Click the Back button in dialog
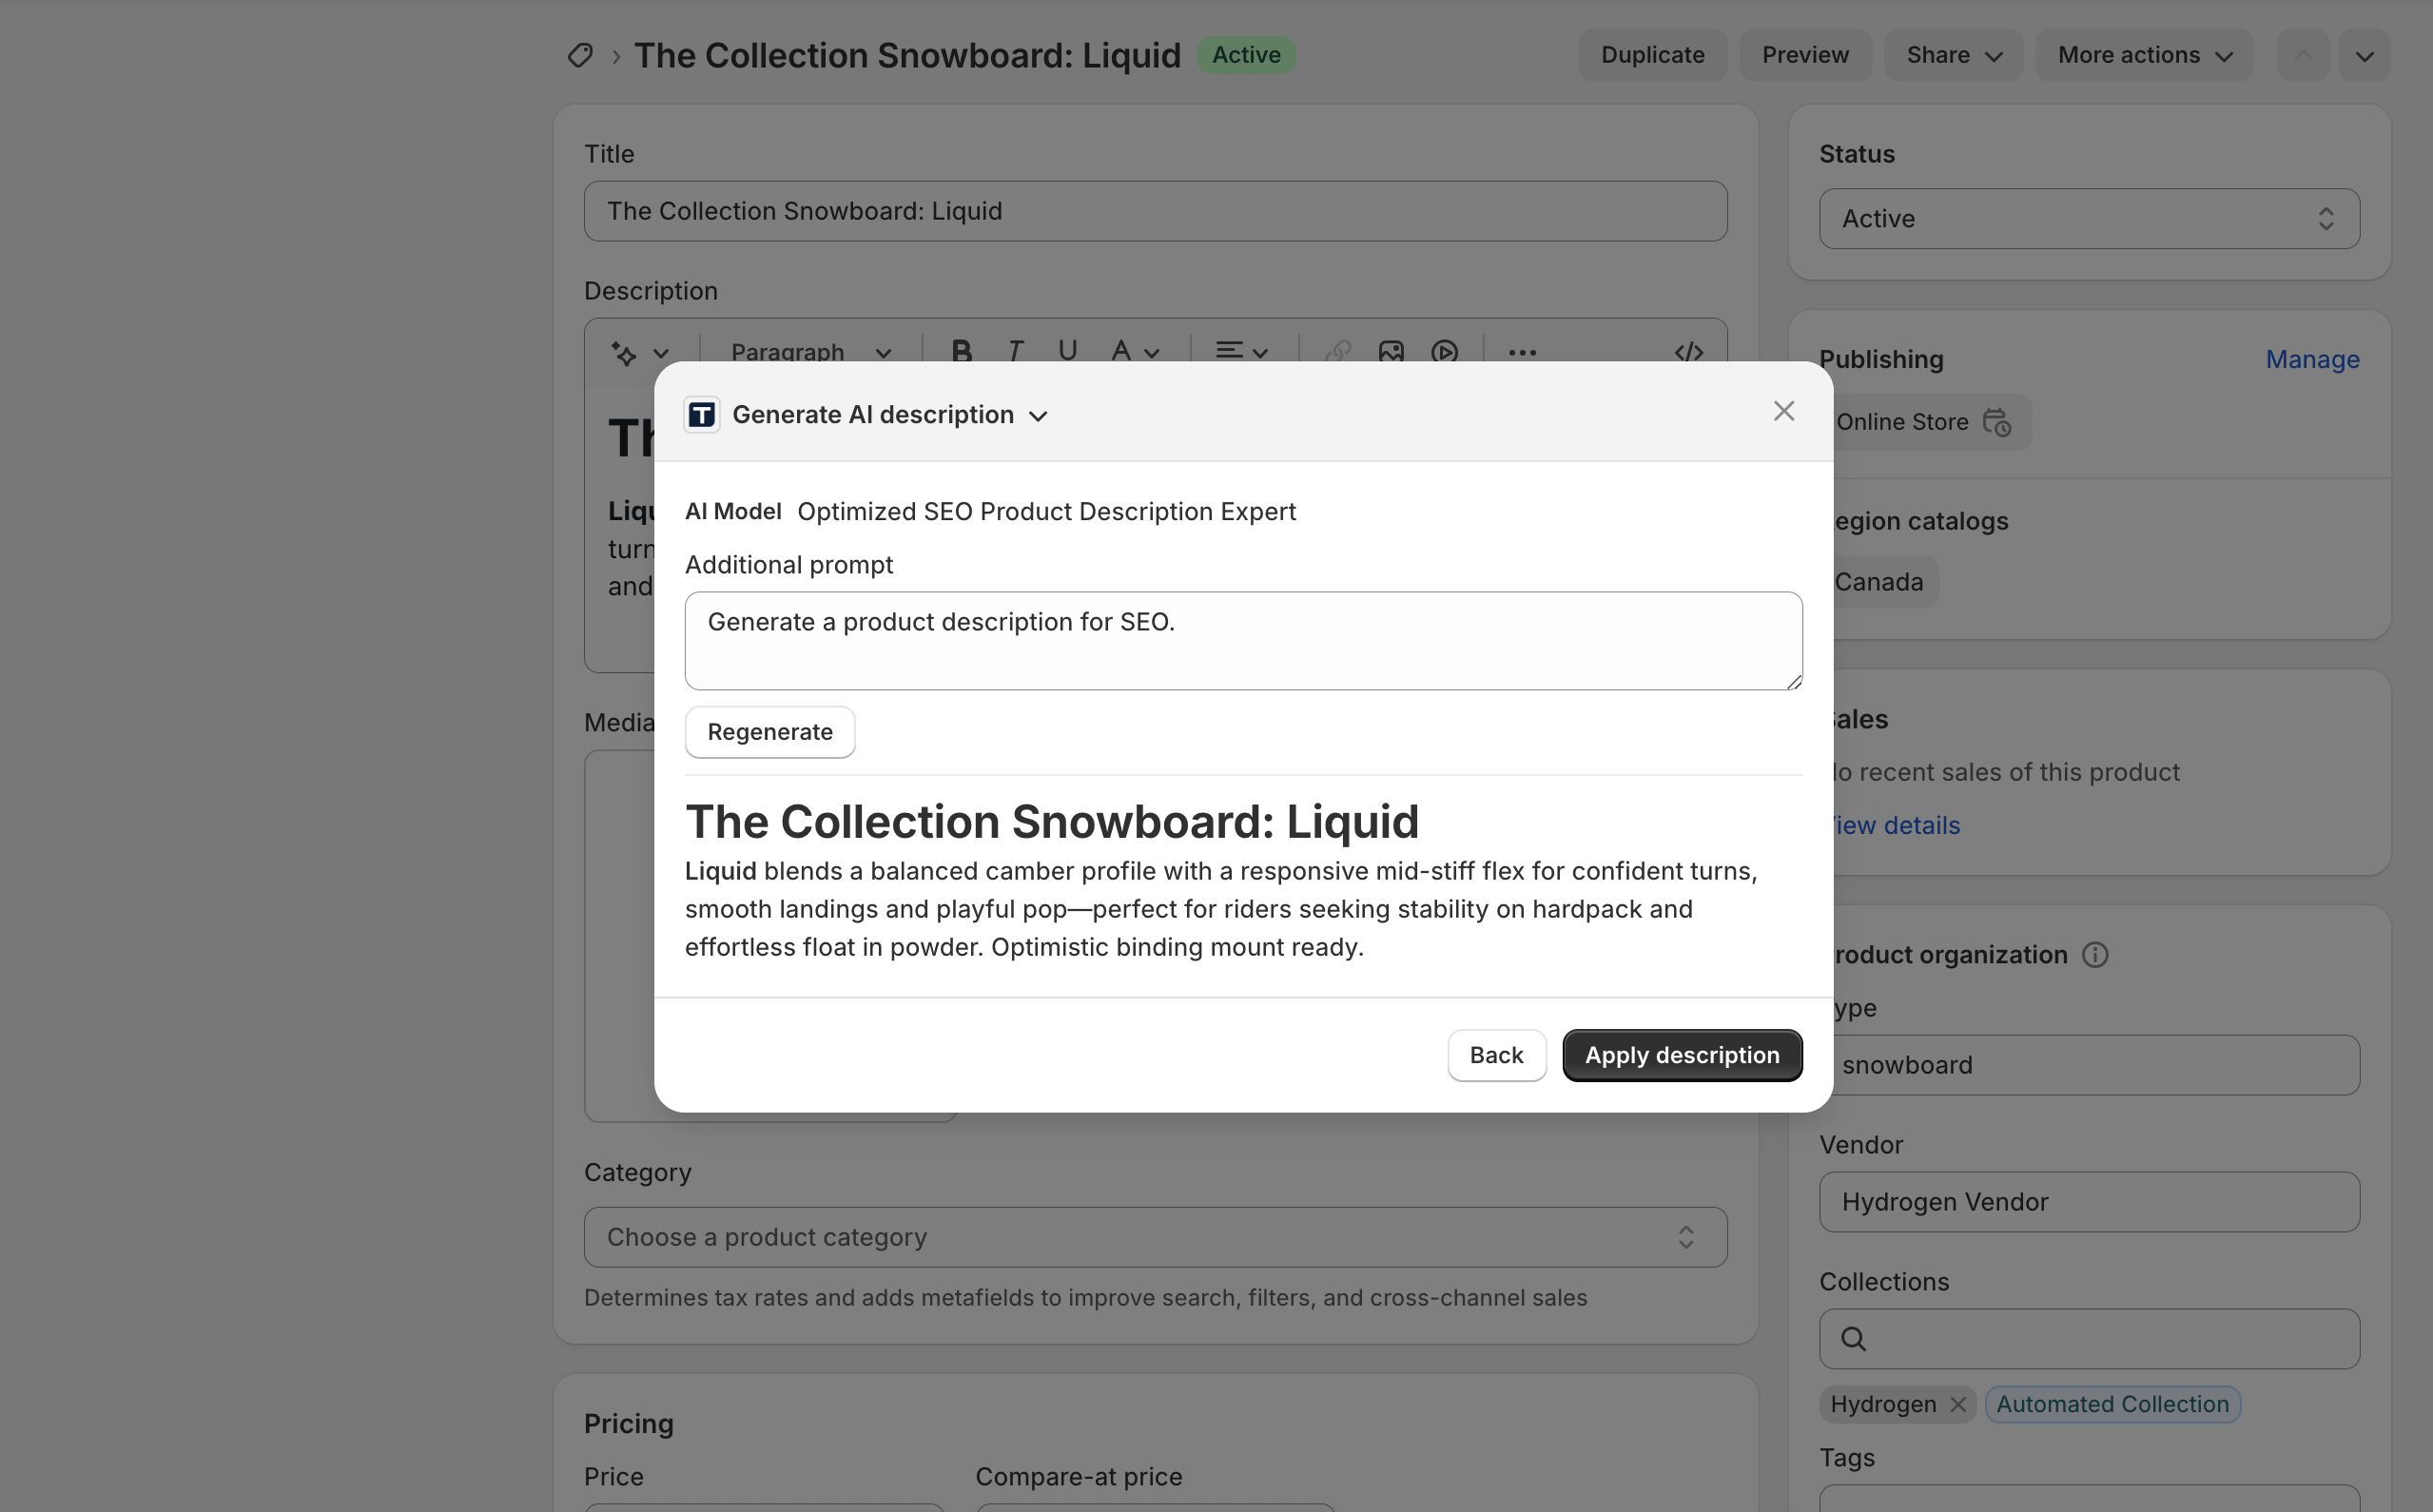Screen dimensions: 2433x1512 point(1496,1055)
